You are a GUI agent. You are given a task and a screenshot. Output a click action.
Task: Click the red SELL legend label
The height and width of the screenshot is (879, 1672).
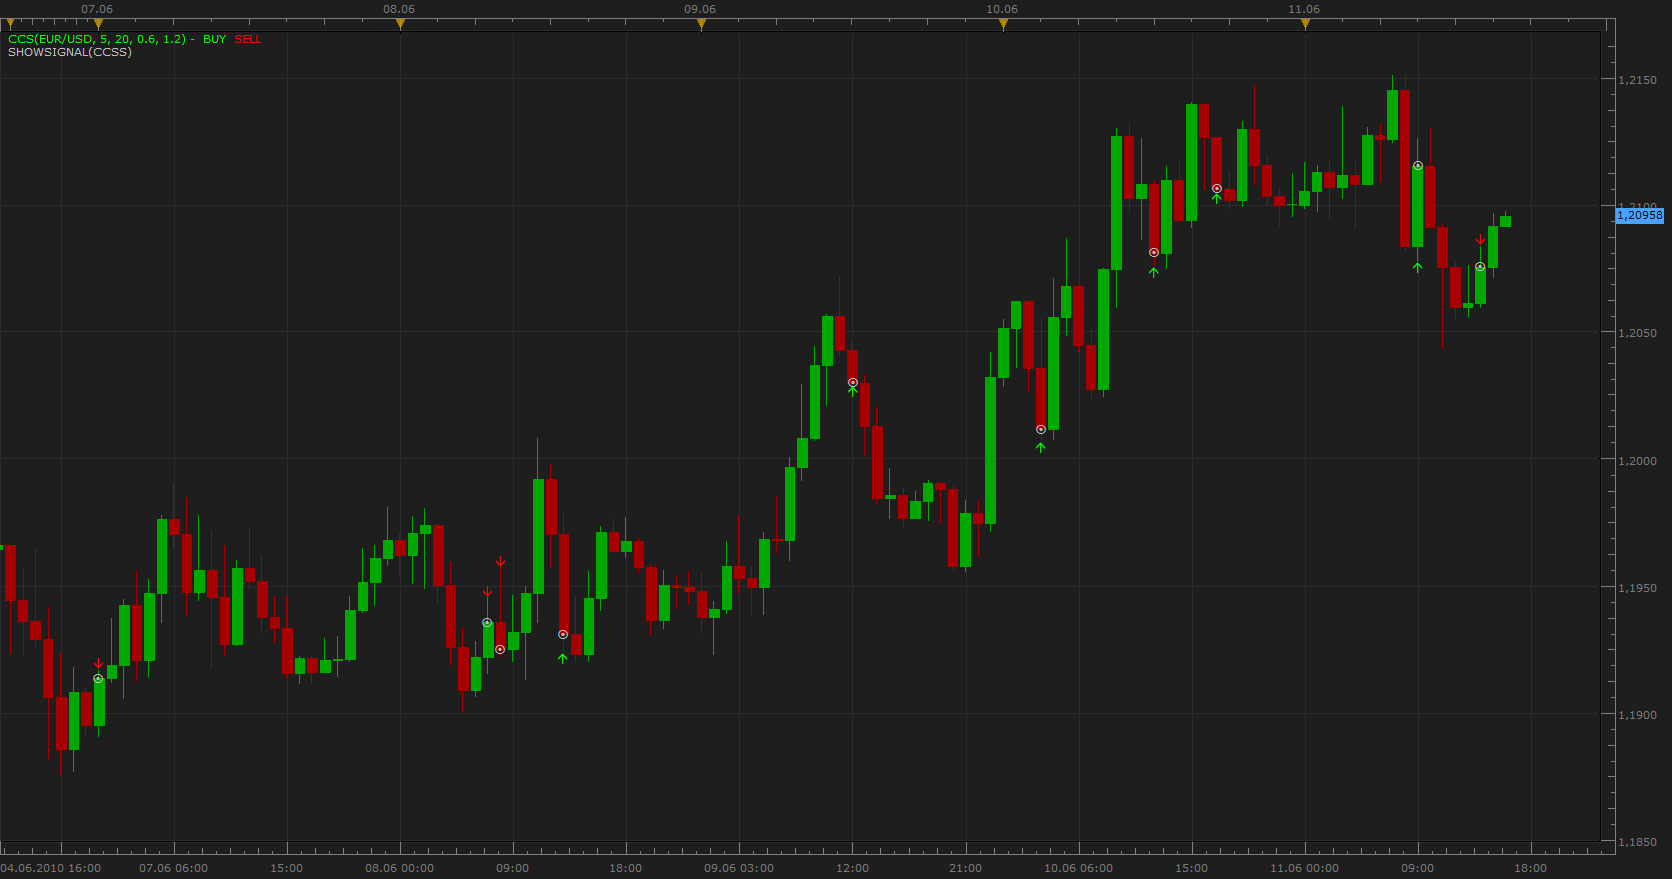tap(248, 39)
